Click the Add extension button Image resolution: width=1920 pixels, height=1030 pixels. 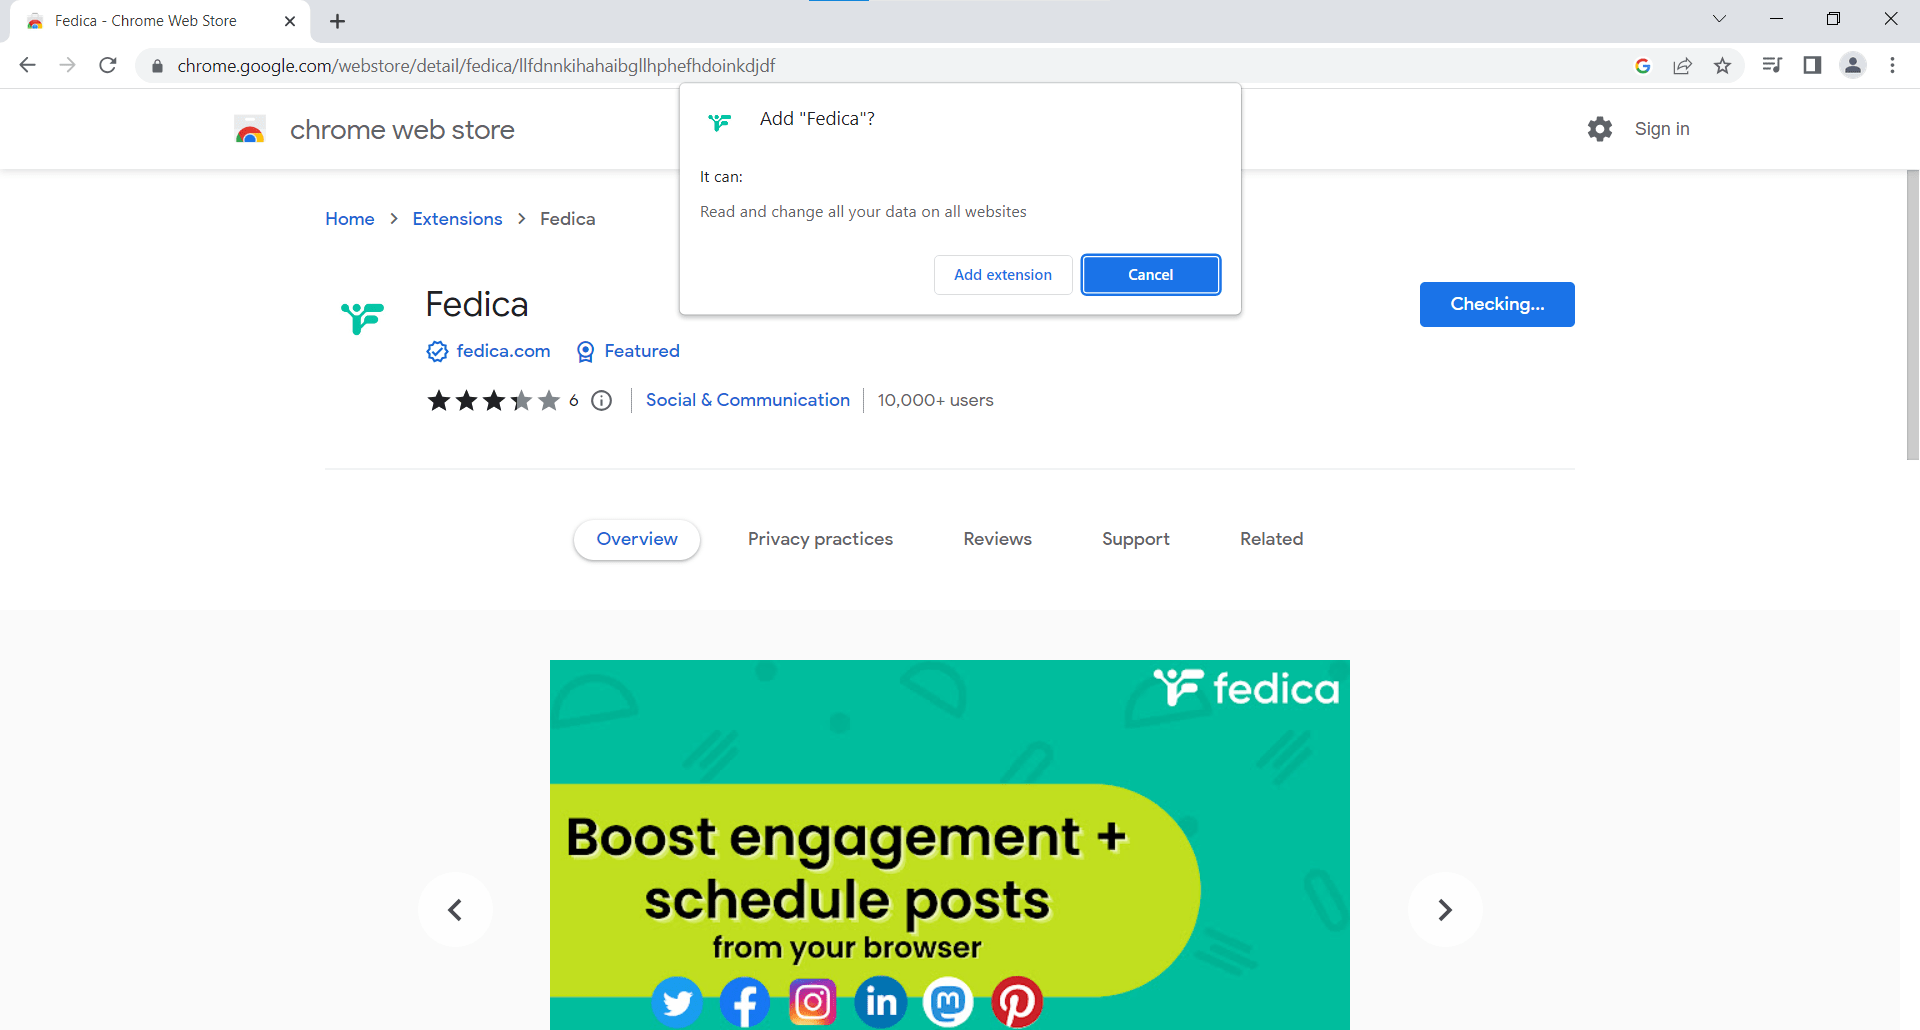[x=1002, y=274]
